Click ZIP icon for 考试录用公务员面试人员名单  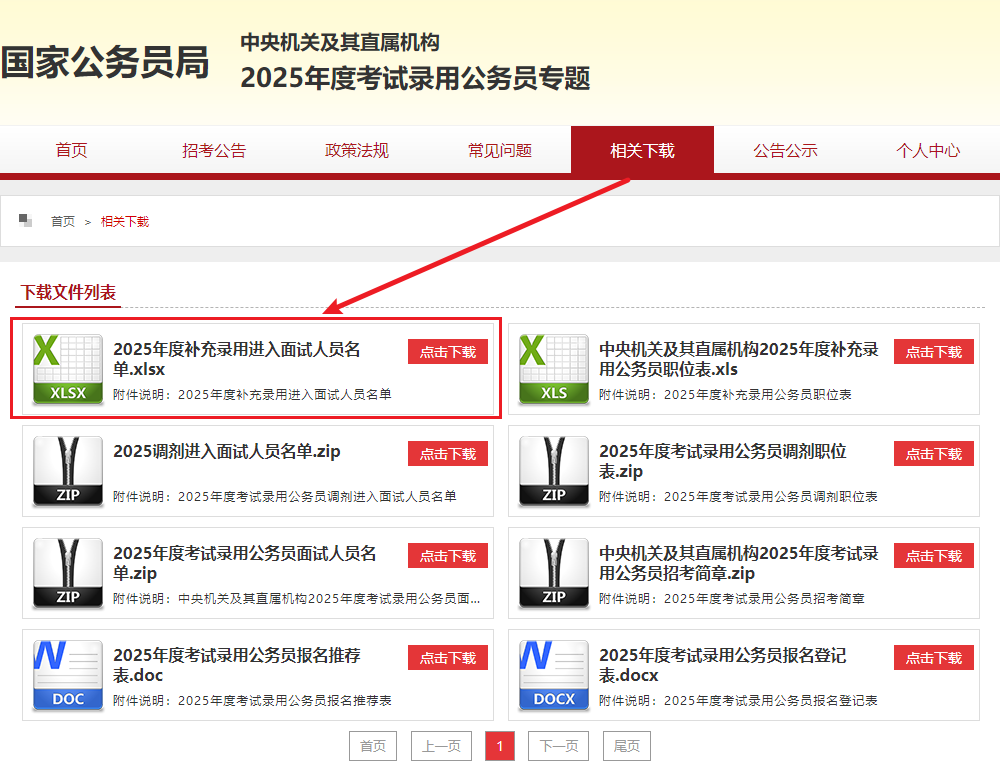coord(68,573)
